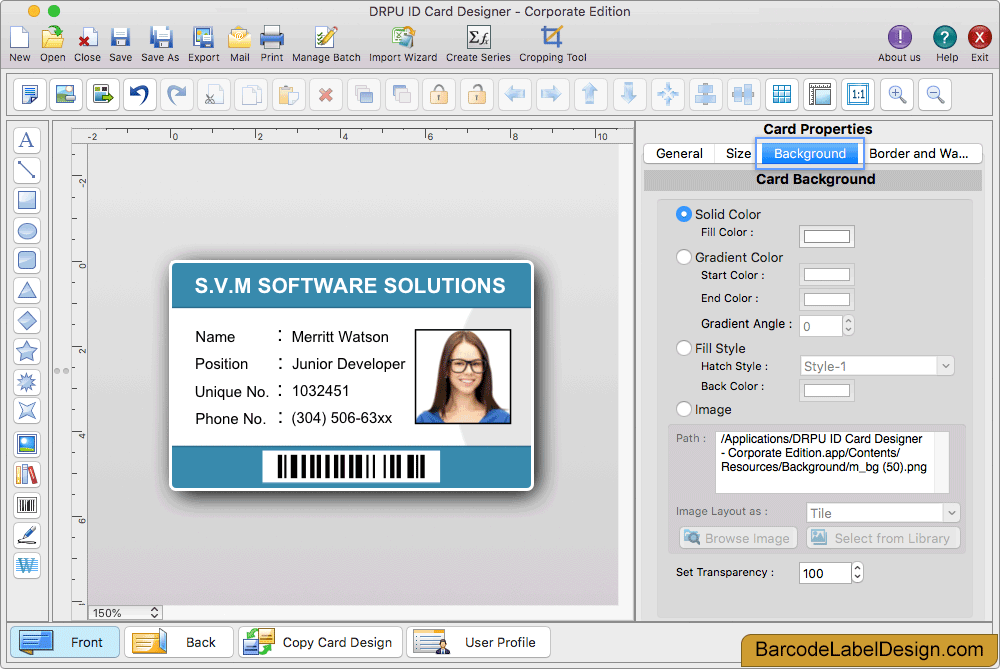Switch to the Front card side
Screen dimensions: 1000x669
65,642
